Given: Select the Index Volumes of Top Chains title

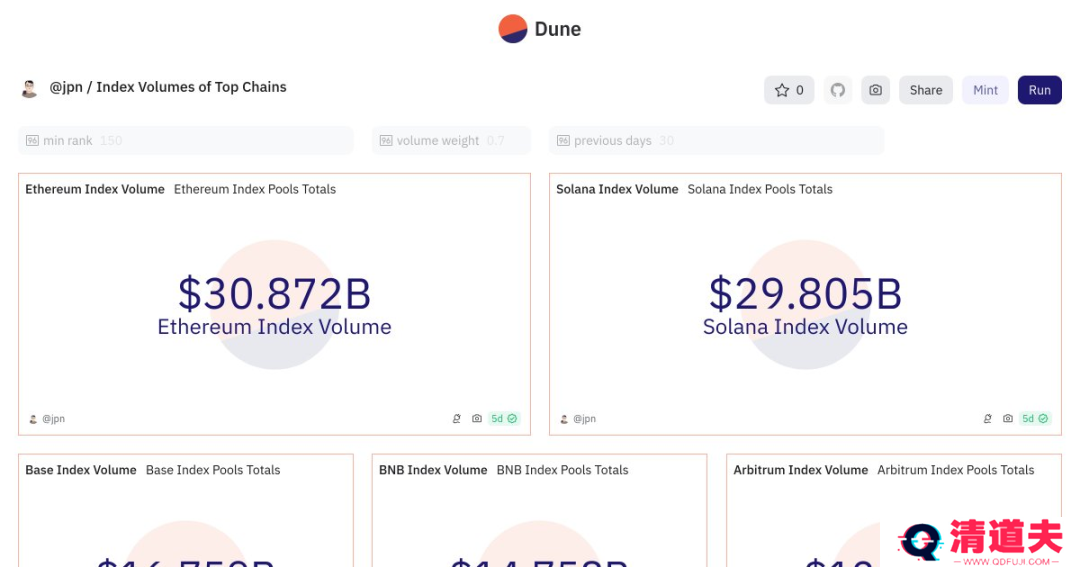Looking at the screenshot, I should [x=191, y=87].
